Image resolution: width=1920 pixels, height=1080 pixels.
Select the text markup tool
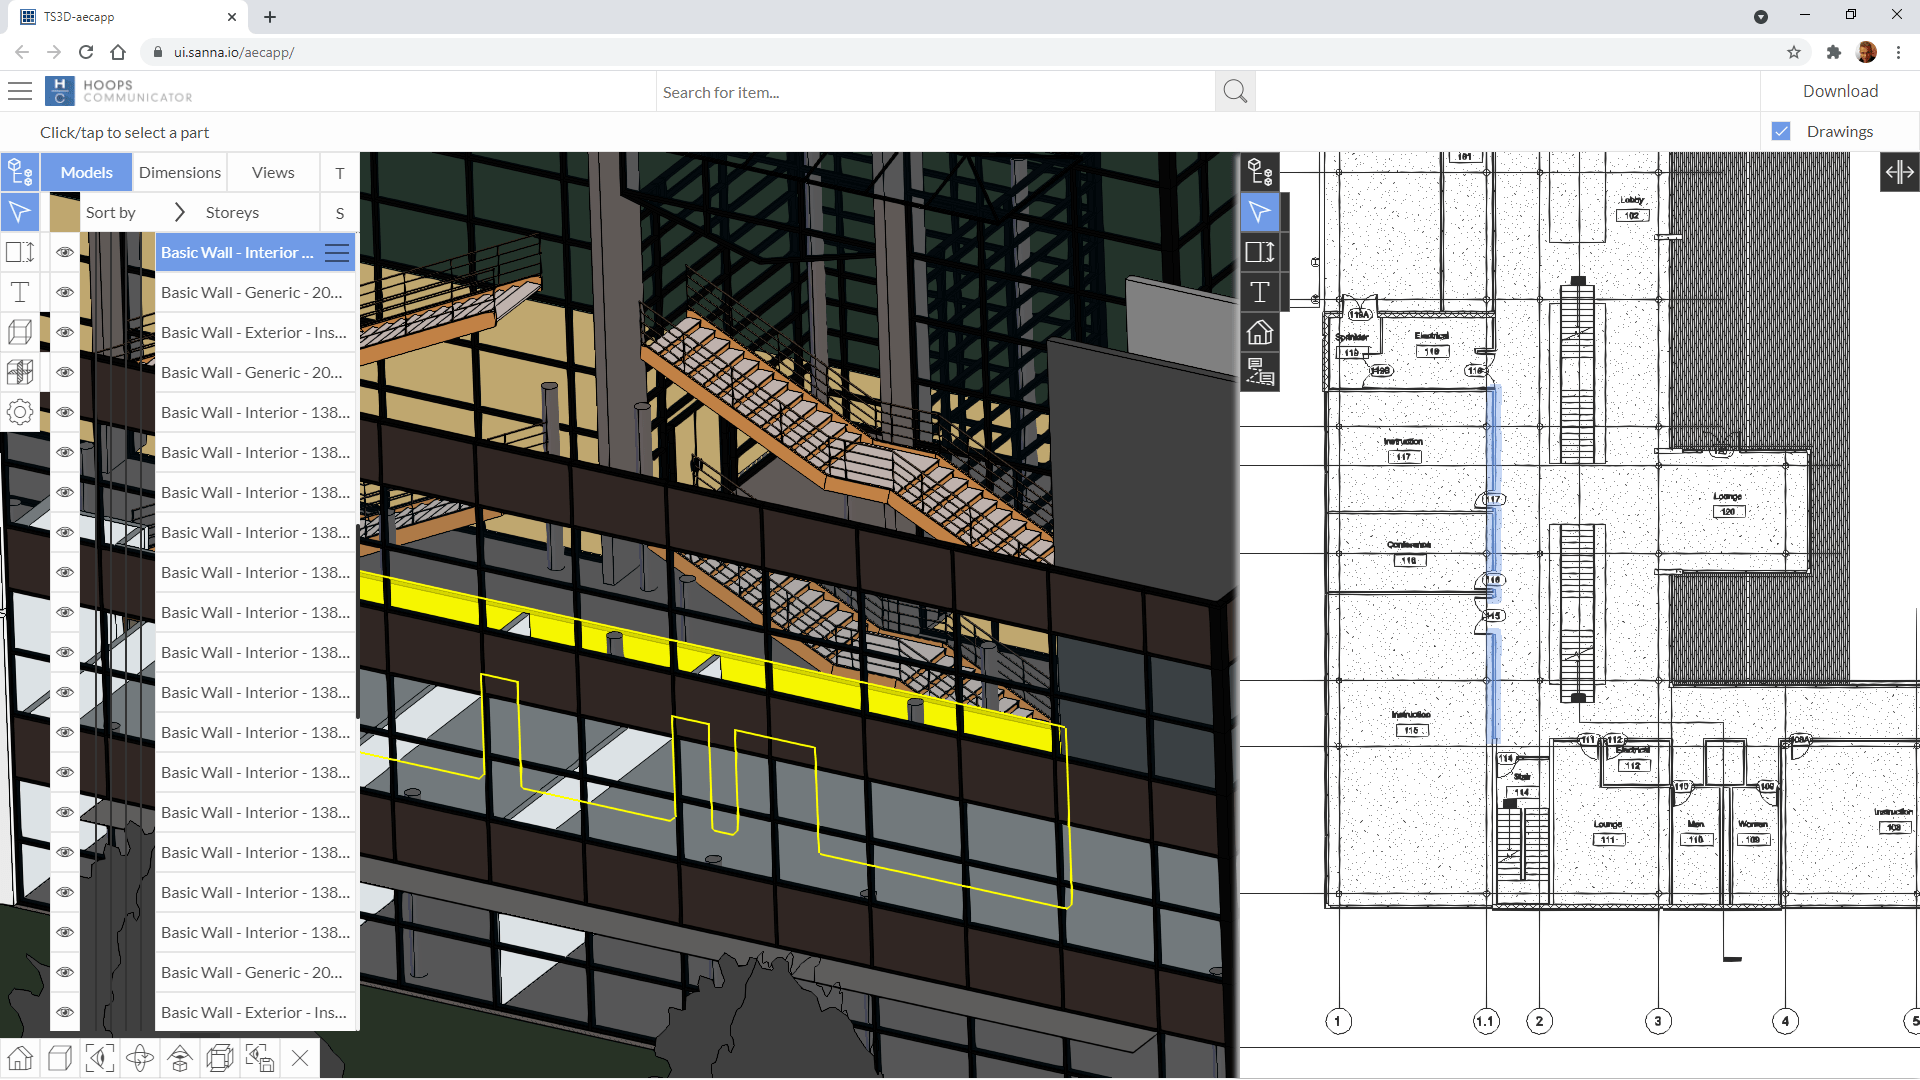20,292
